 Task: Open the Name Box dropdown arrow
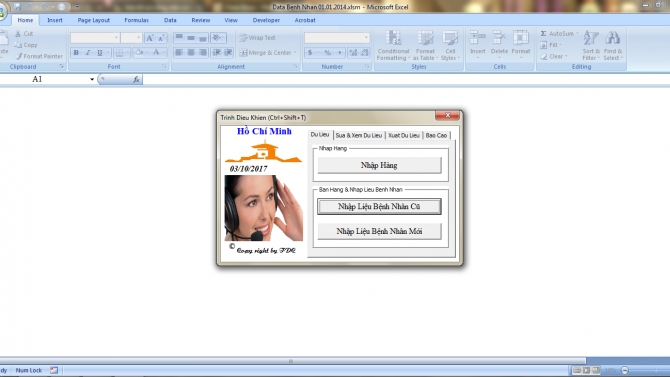[x=92, y=79]
